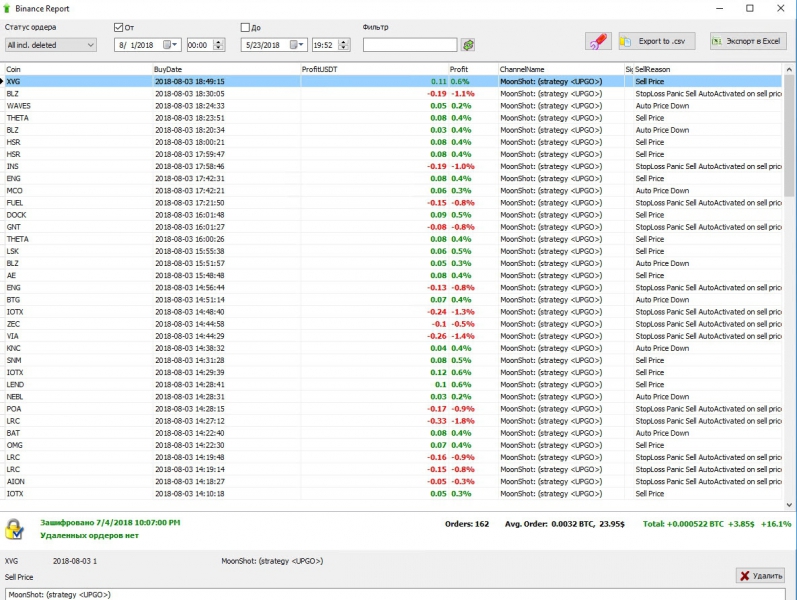Click the table scrollbar down arrow
This screenshot has width=797, height=600.
pyautogui.click(x=789, y=505)
